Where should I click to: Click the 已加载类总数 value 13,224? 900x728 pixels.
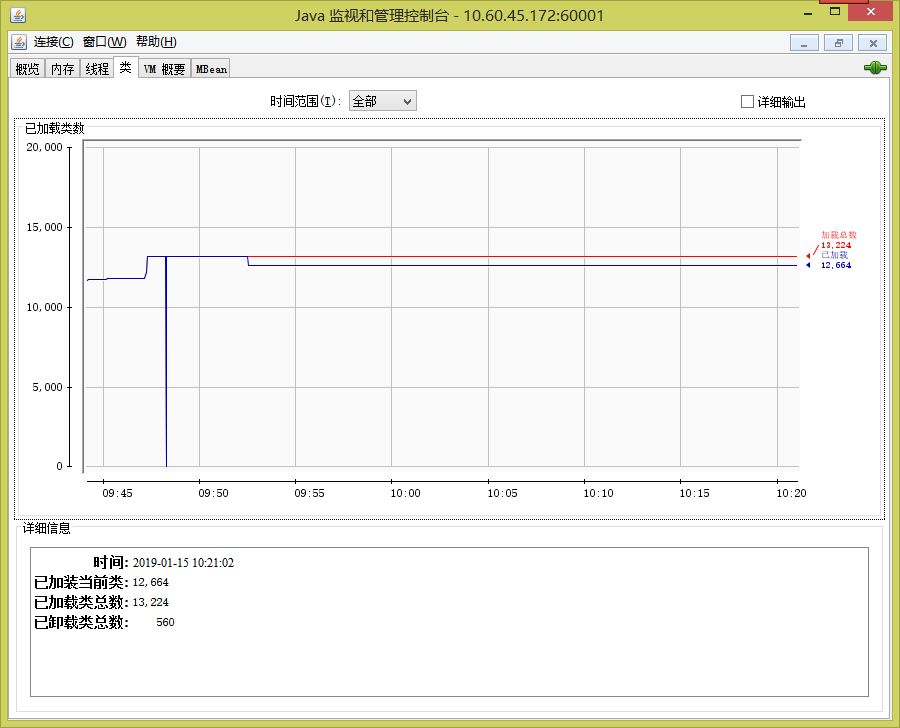(x=150, y=602)
